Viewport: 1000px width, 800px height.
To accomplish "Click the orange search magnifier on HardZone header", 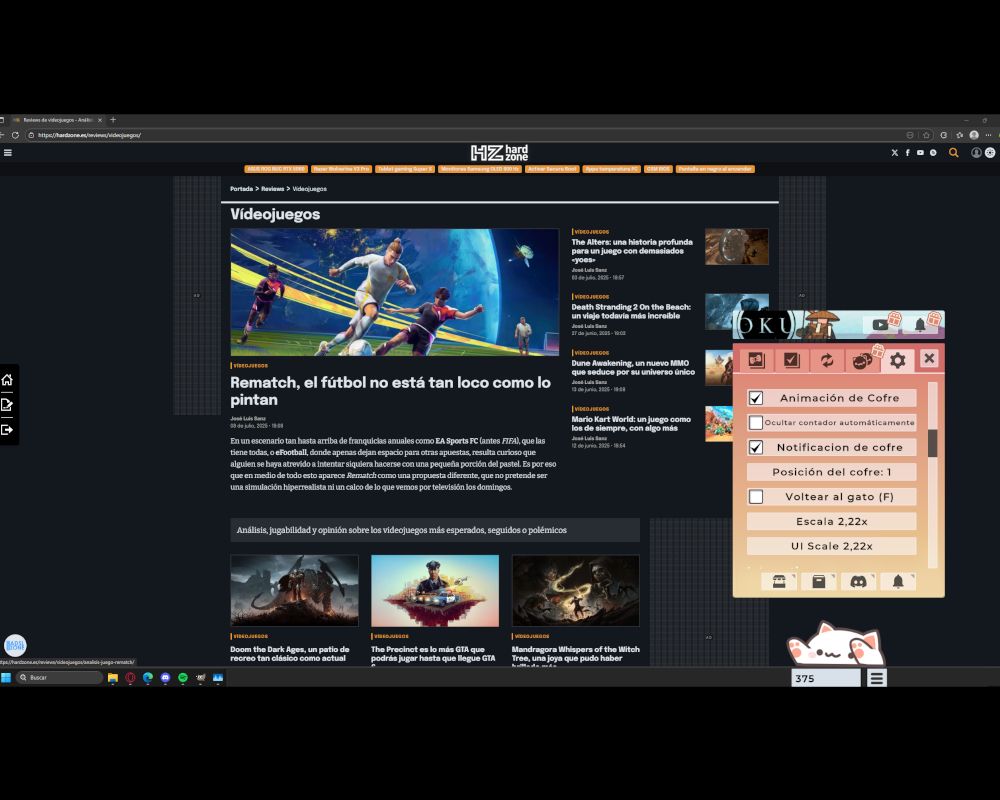I will tap(953, 153).
